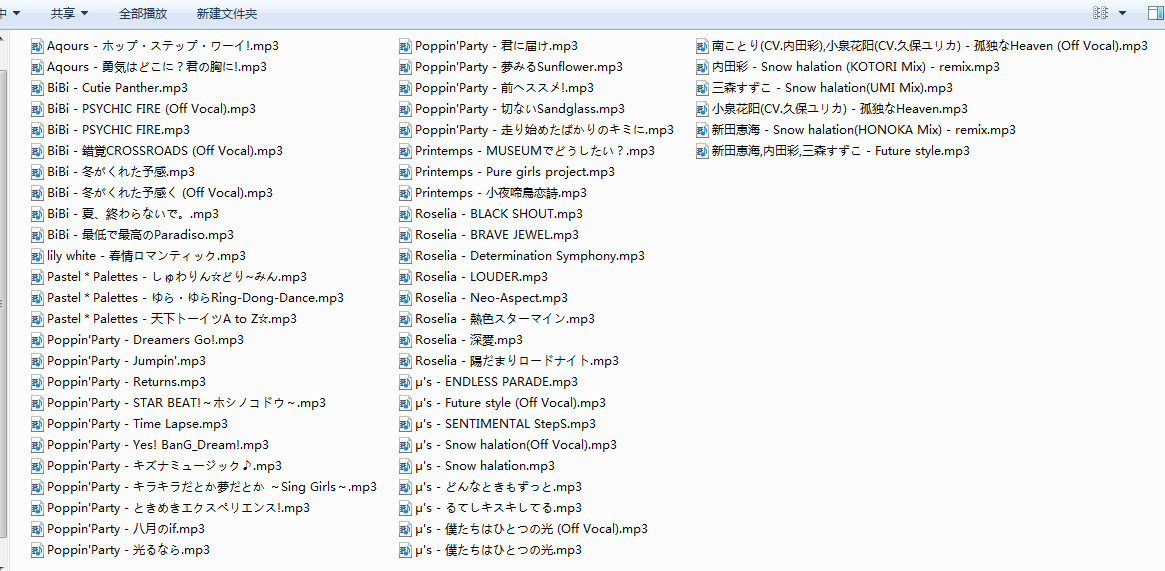1165x571 pixels.
Task: Click file icon beside BiBi - Cutie Panther.mp3
Action: [38, 88]
